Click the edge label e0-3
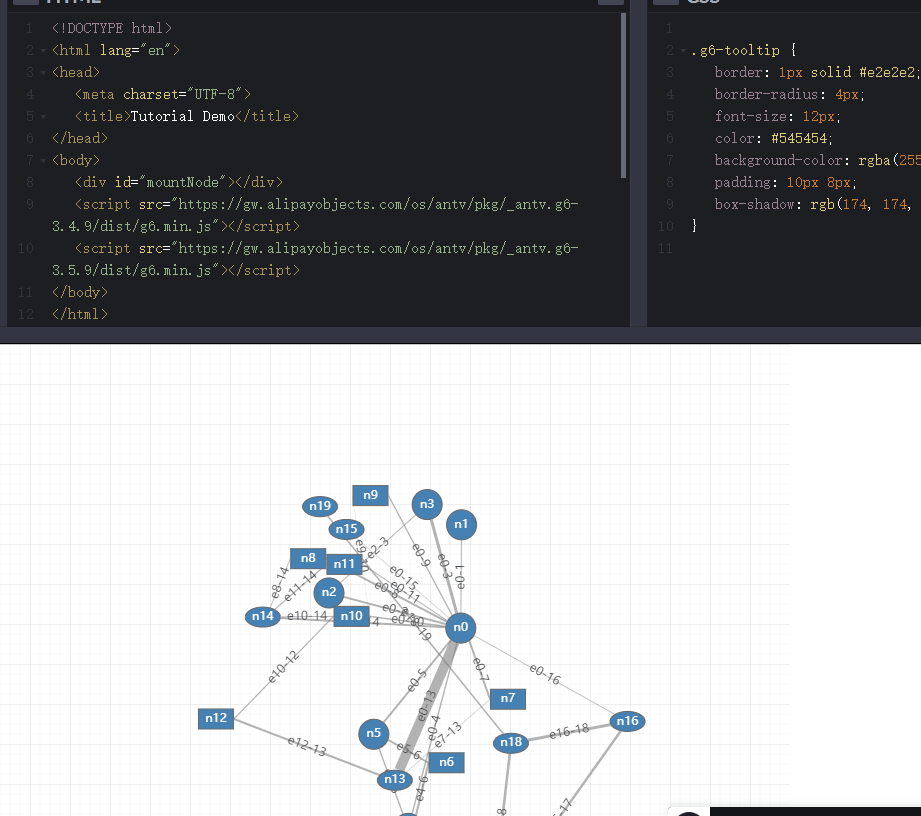Image resolution: width=921 pixels, height=816 pixels. 445,566
